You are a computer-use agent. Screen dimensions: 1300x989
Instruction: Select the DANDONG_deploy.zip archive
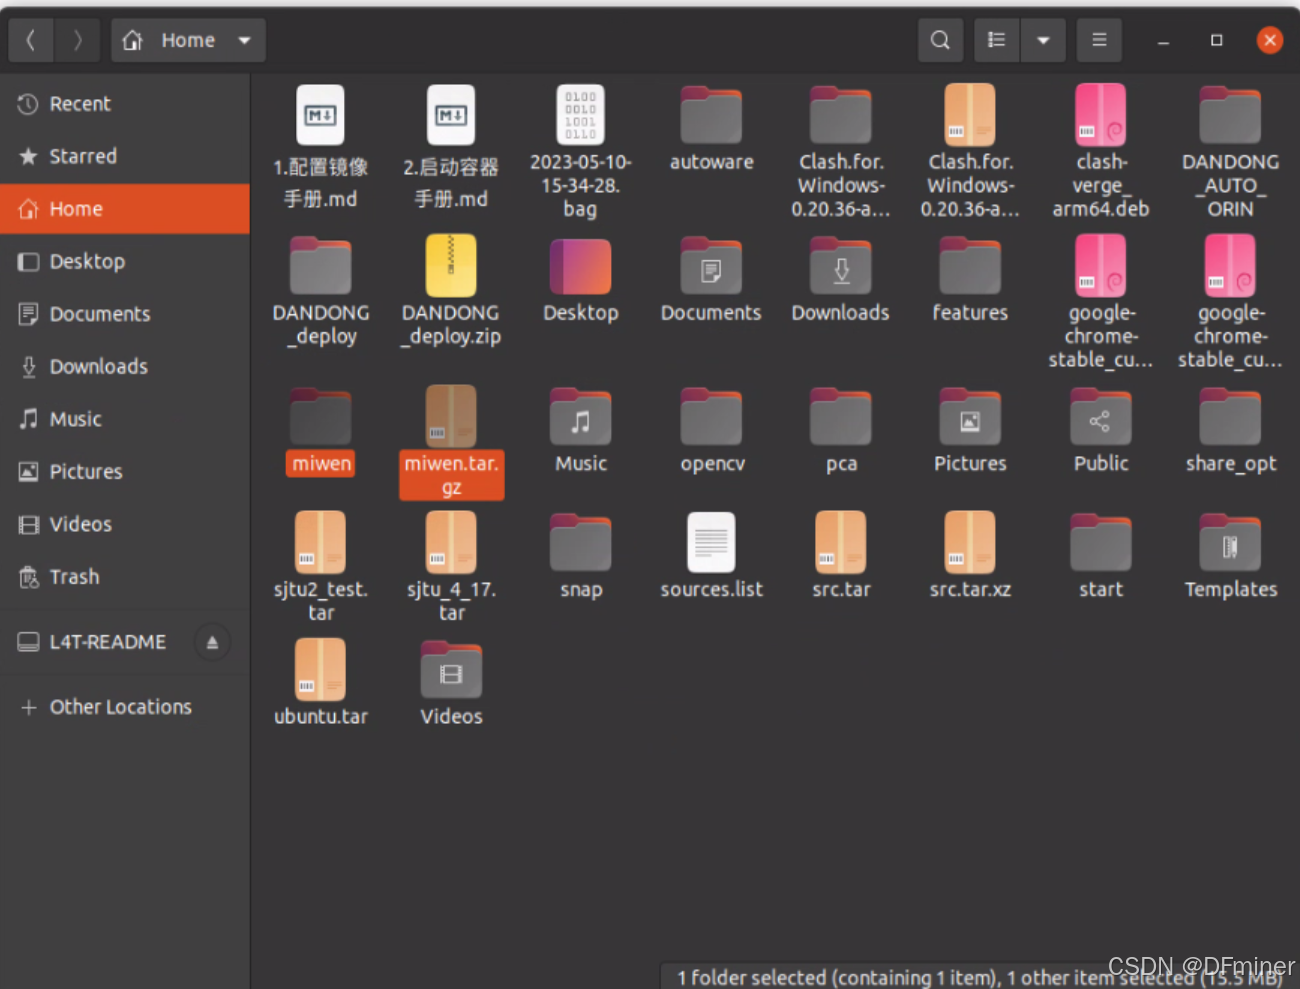pyautogui.click(x=451, y=291)
